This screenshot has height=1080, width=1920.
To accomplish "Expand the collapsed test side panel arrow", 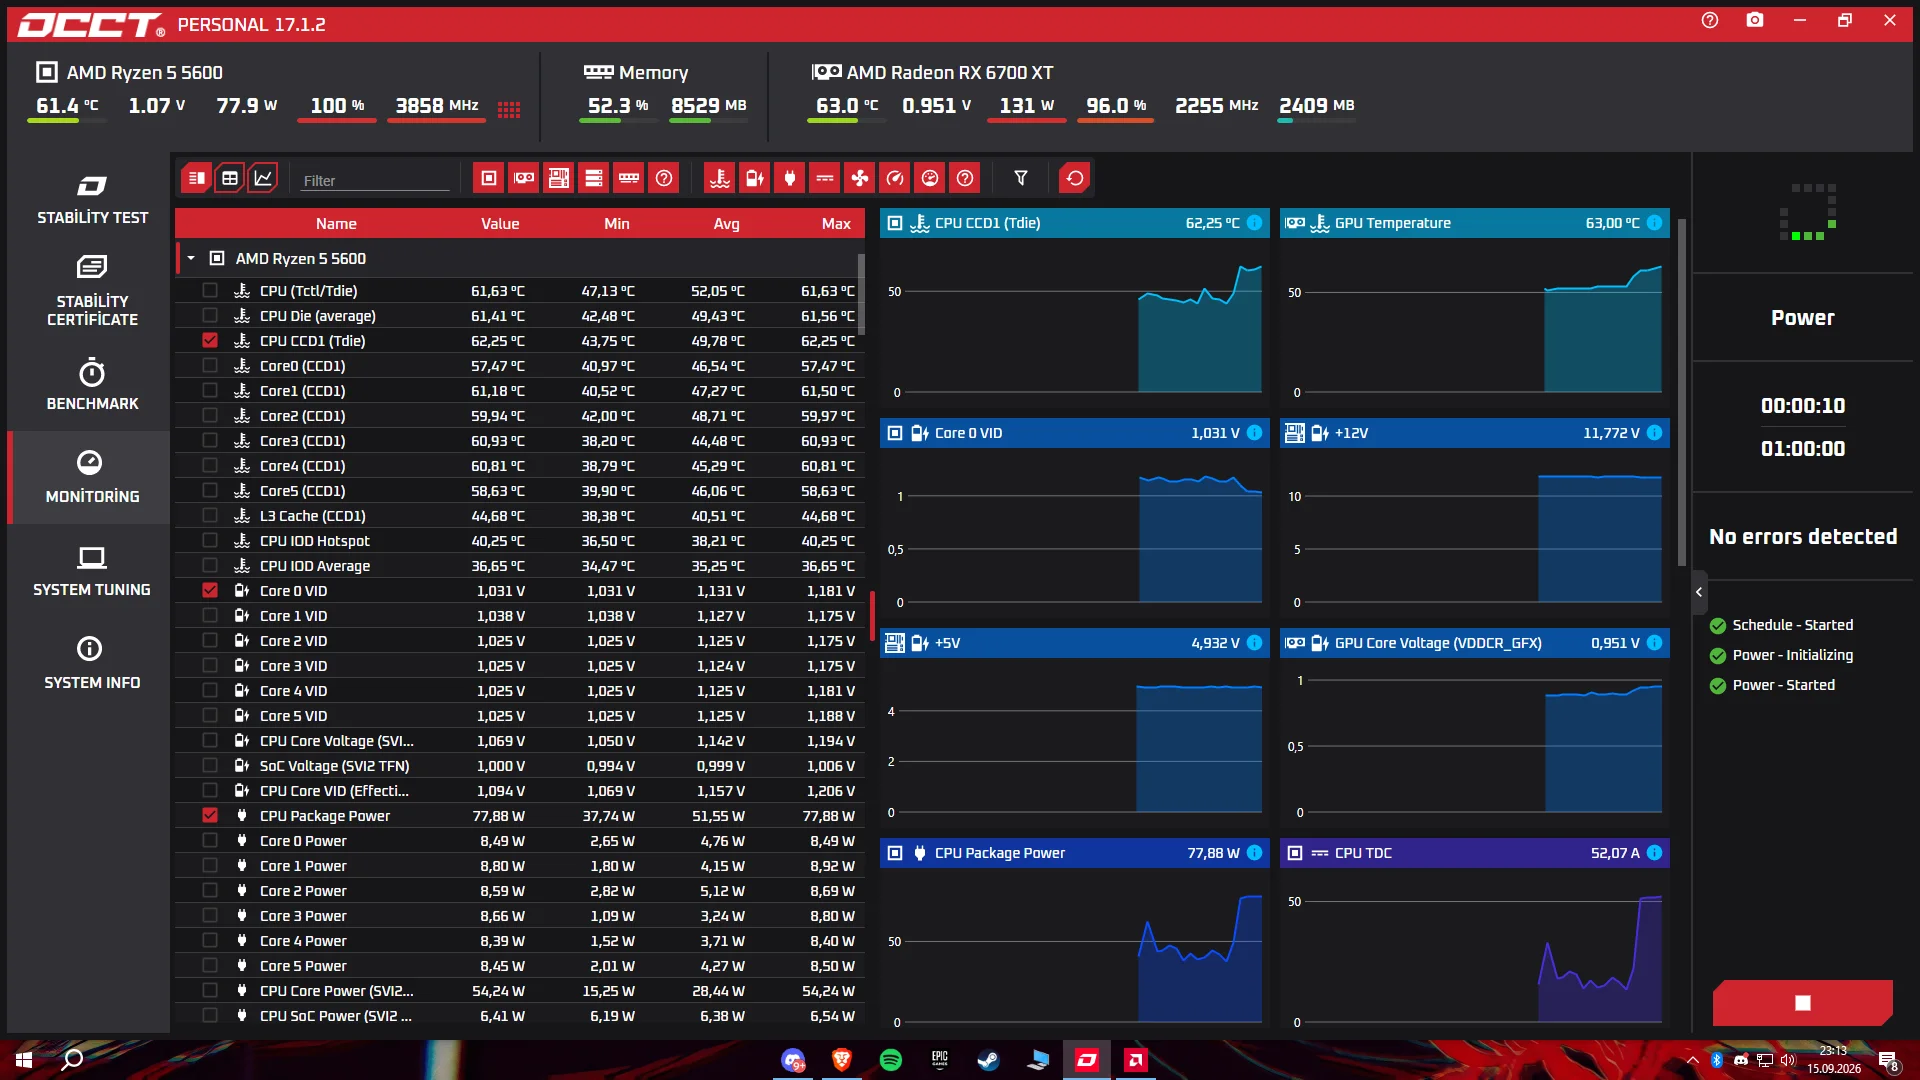I will pos(1699,592).
